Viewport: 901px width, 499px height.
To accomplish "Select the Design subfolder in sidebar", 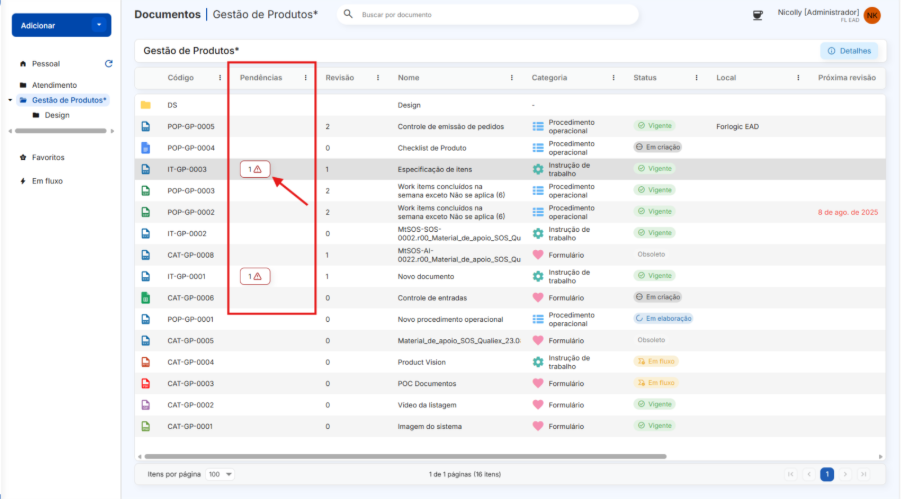I will pyautogui.click(x=57, y=115).
